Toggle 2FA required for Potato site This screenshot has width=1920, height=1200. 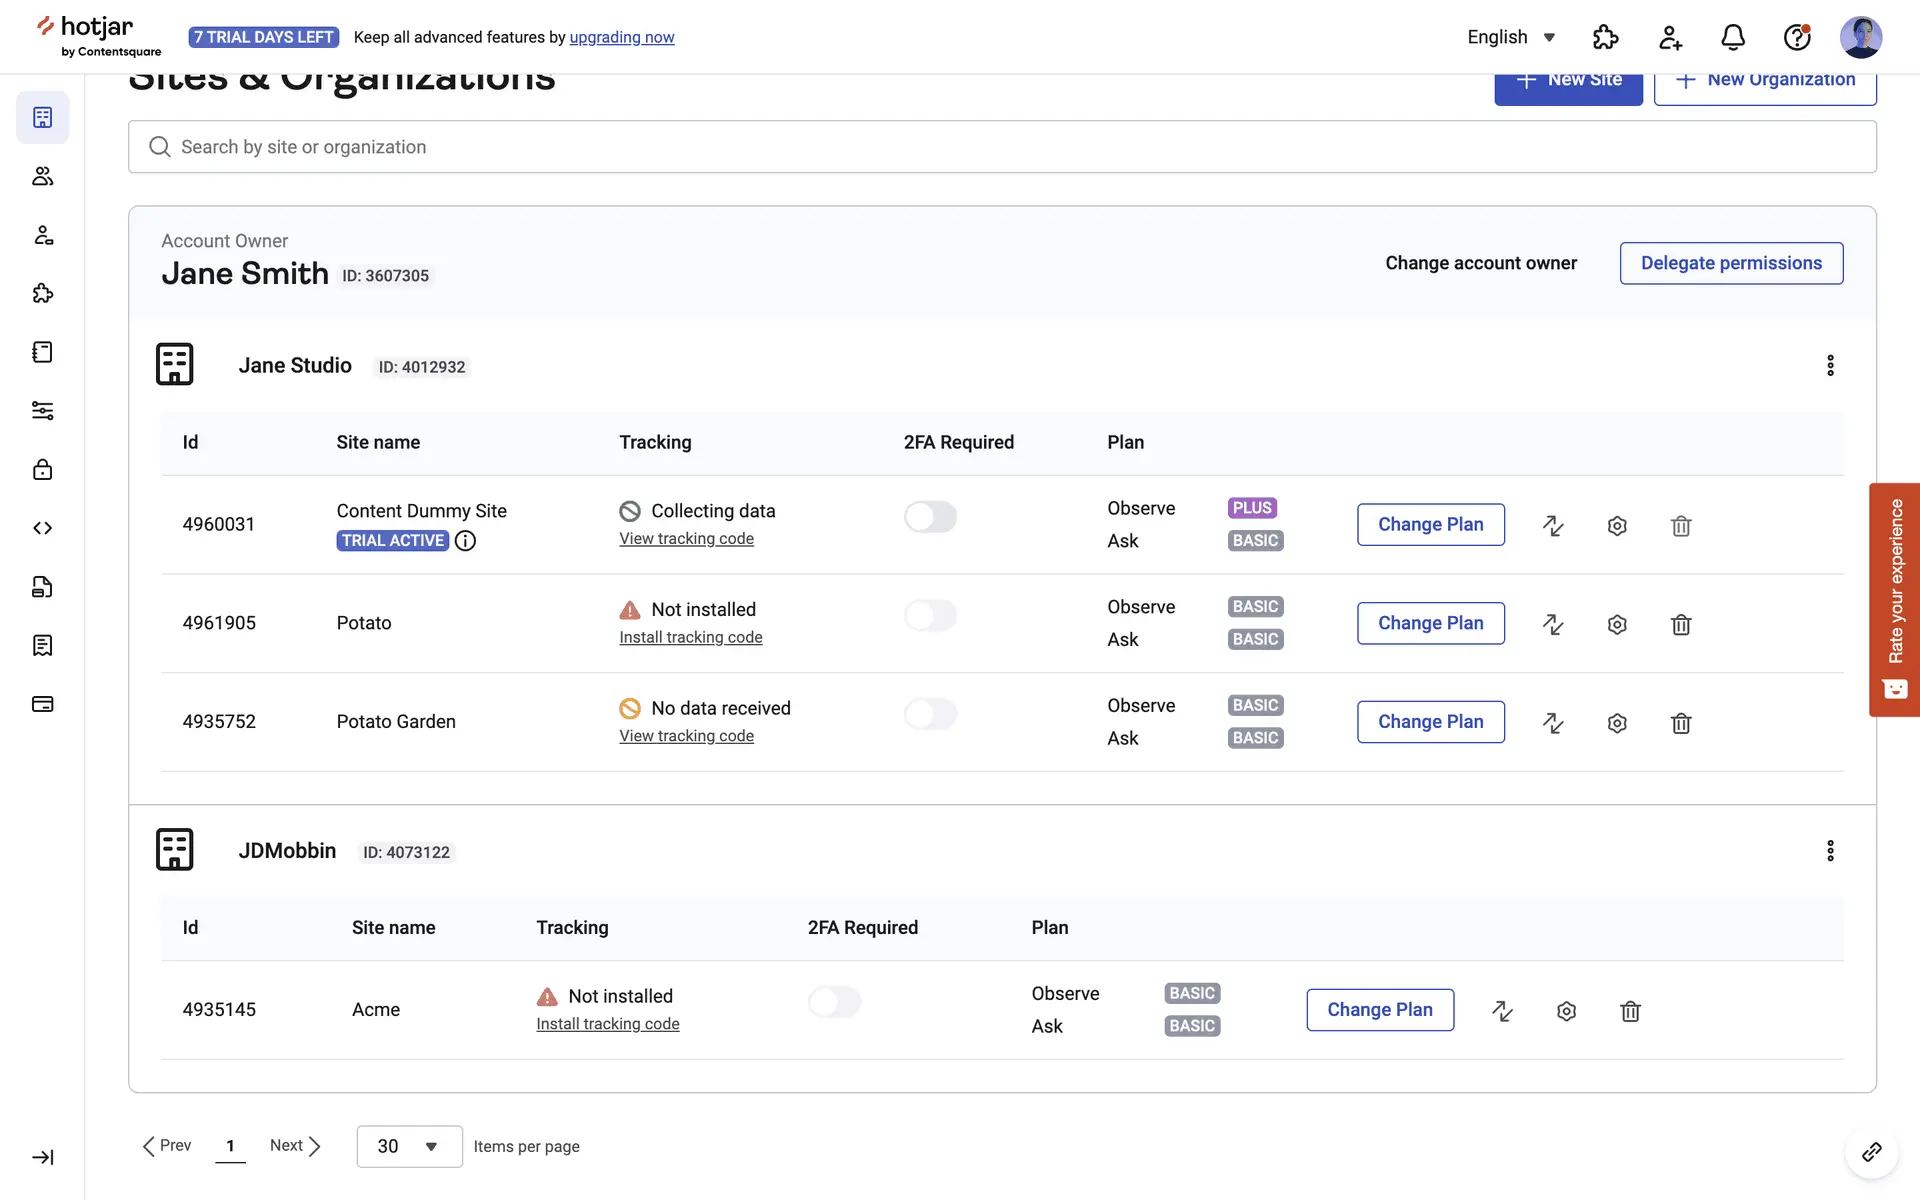[x=930, y=615]
